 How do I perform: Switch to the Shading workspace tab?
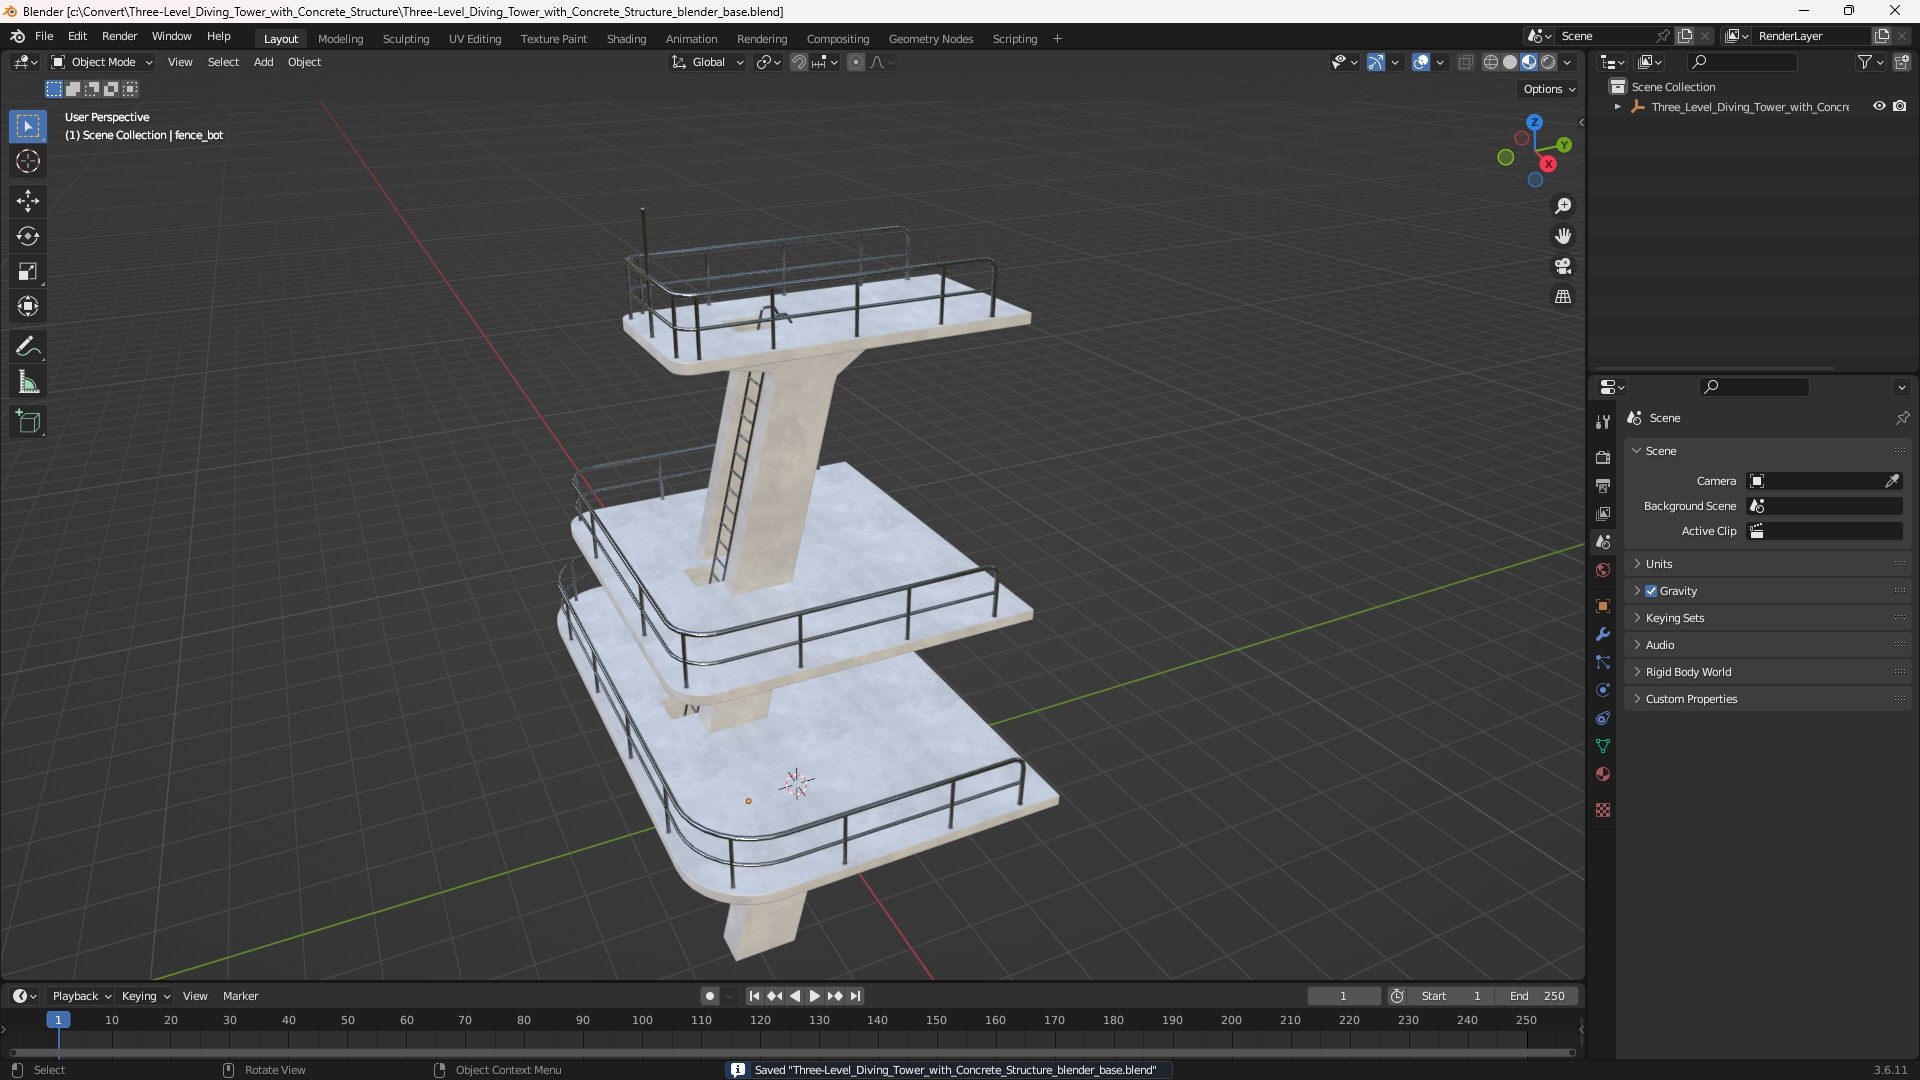[626, 39]
